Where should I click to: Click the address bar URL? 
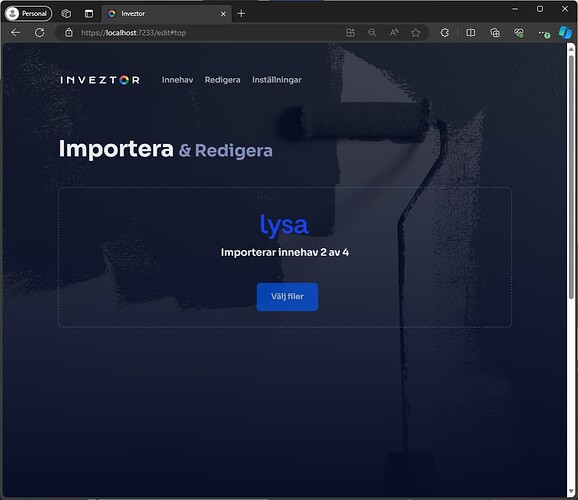point(133,33)
